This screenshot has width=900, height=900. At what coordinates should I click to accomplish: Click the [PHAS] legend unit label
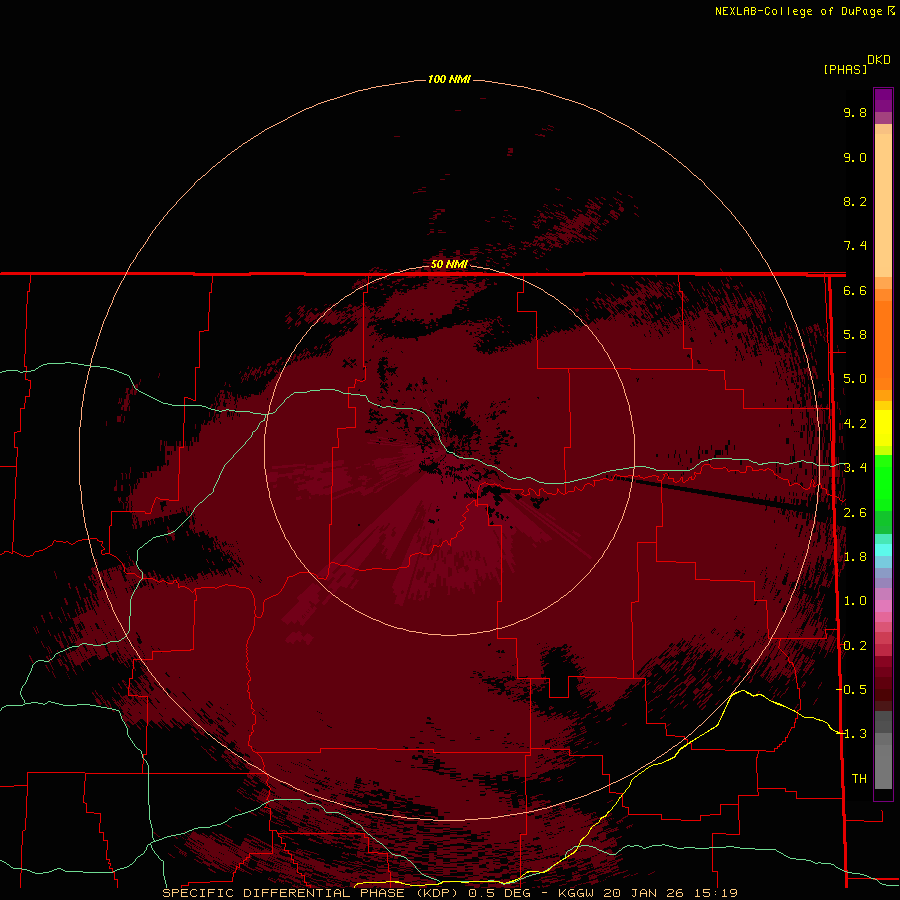point(845,69)
